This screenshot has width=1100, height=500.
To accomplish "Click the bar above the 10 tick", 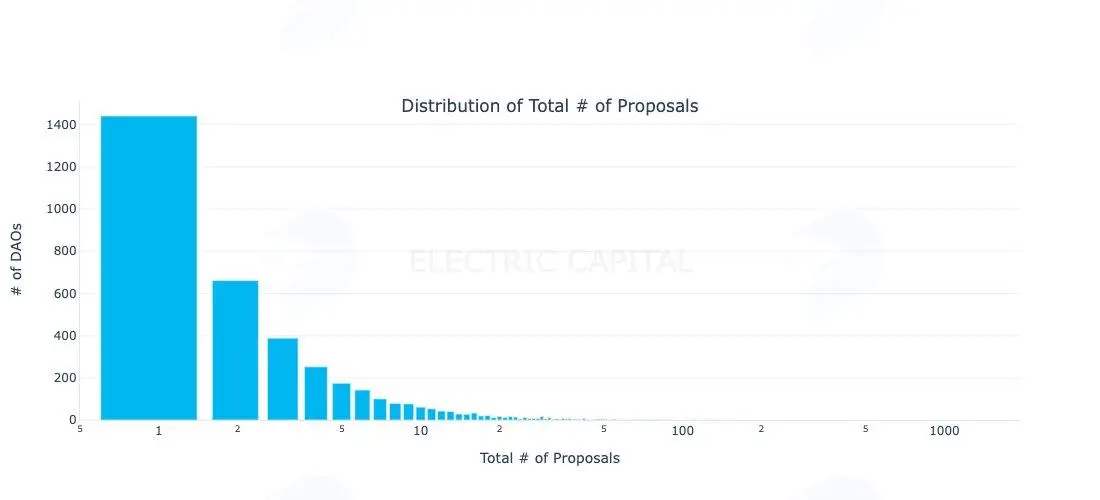I will pyautogui.click(x=421, y=414).
